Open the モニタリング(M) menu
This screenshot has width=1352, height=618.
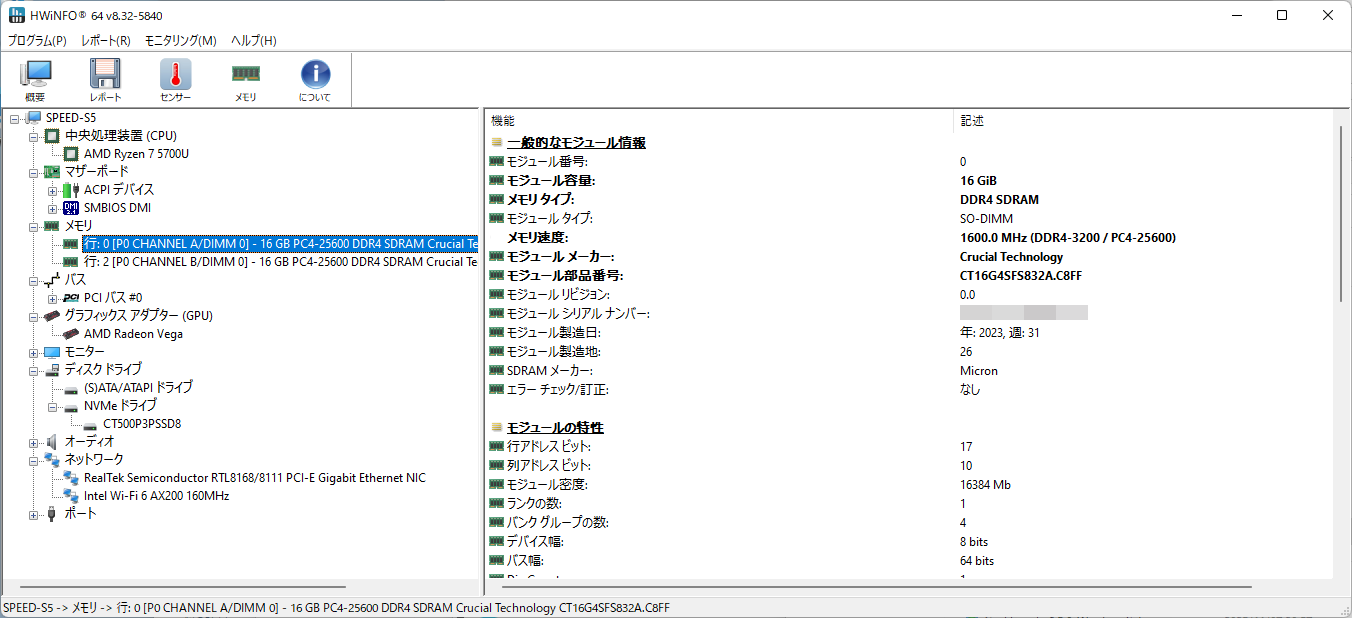(180, 41)
